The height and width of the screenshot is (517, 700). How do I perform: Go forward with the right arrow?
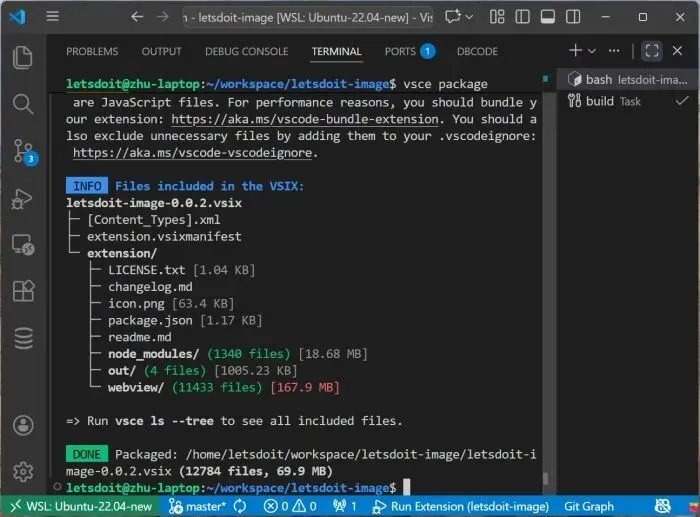[x=163, y=17]
